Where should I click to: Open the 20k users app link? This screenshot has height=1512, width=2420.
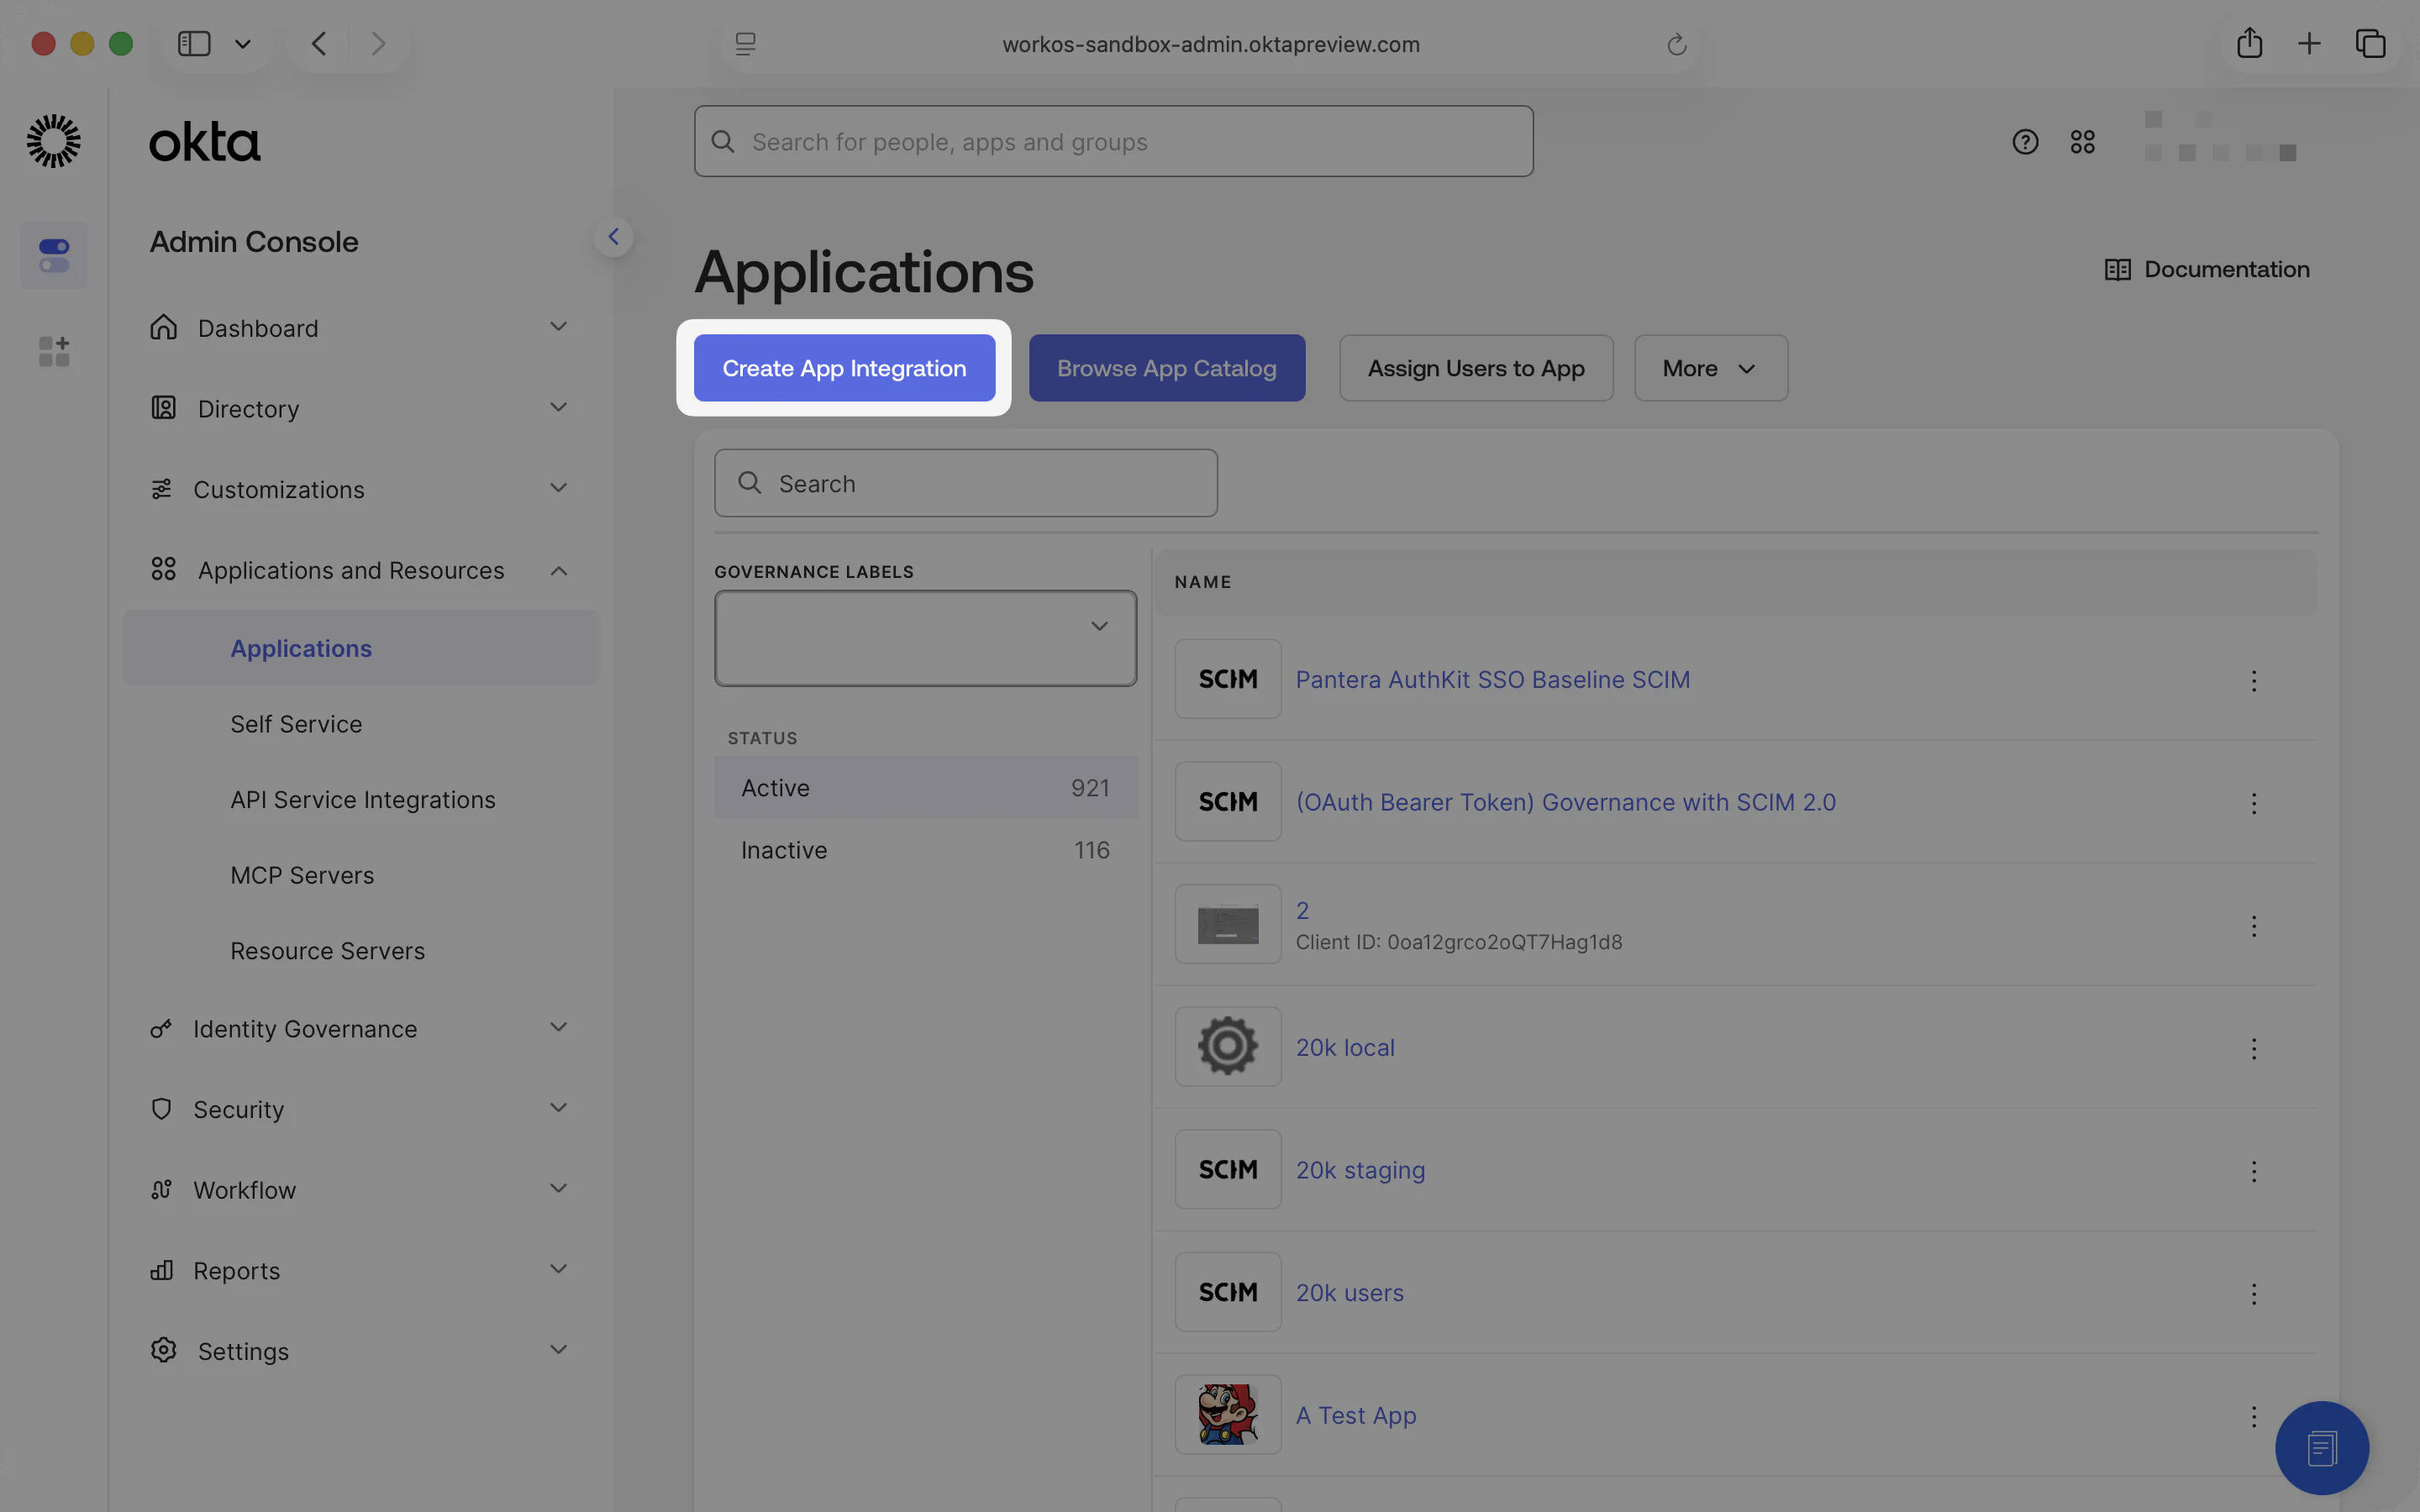point(1350,1292)
